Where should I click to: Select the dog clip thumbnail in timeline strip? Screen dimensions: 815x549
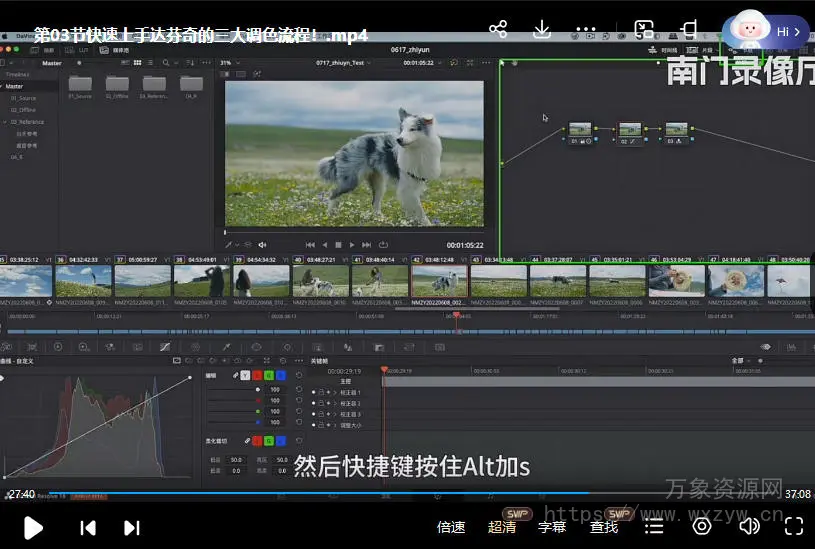point(439,280)
